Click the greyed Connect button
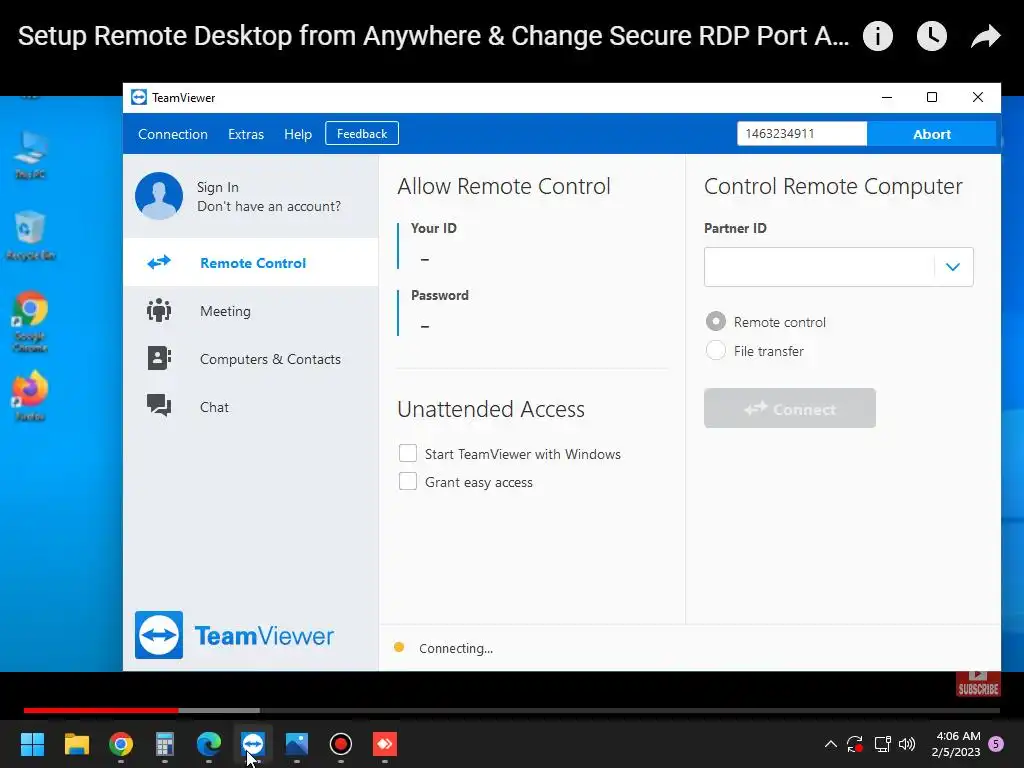Image resolution: width=1024 pixels, height=768 pixels. [790, 408]
